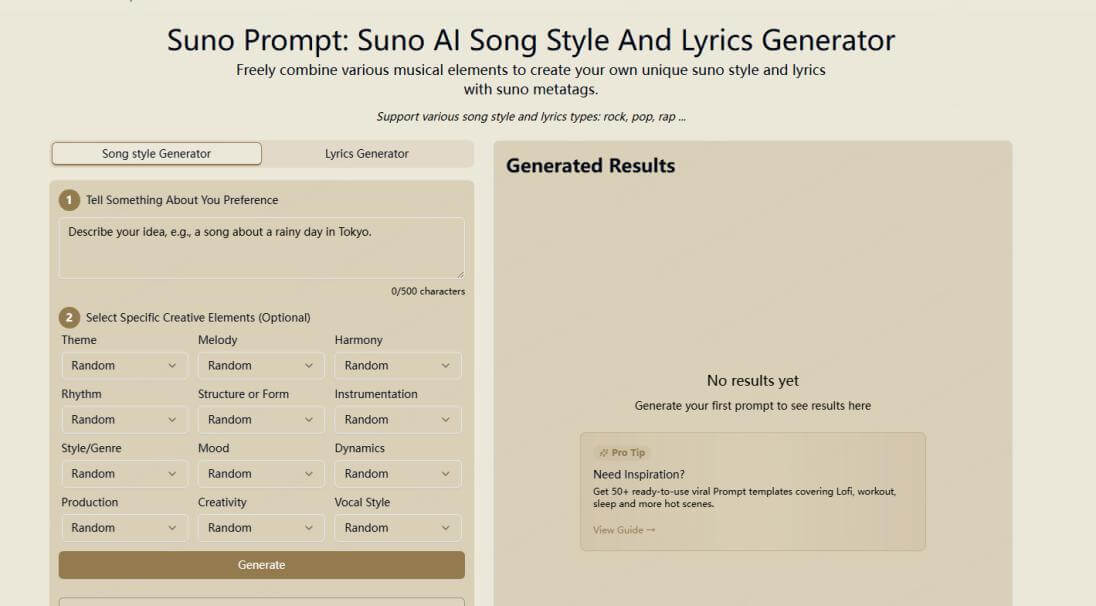Open the Instrumentation dropdown

coord(397,419)
